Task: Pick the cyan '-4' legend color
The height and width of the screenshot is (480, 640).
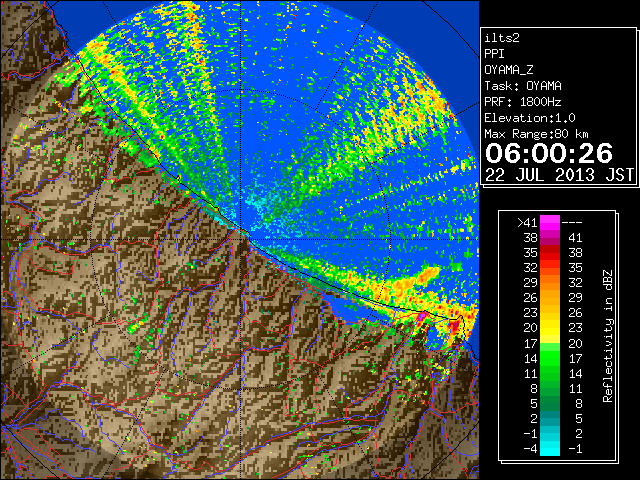Action: click(550, 449)
